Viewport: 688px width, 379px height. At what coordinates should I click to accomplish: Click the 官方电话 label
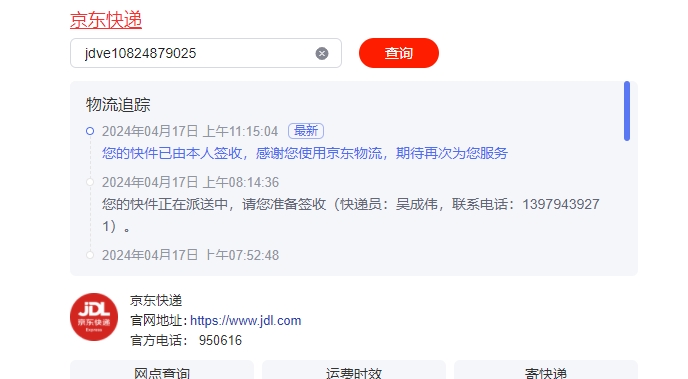[x=158, y=340]
